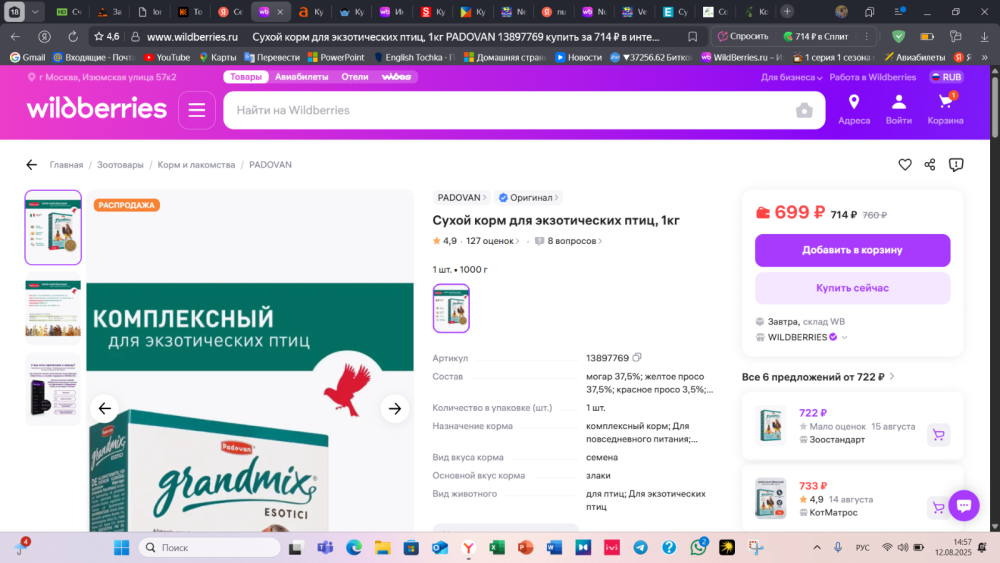Change delivery address Москва, Изюмская улица
The height and width of the screenshot is (563, 1000).
click(101, 77)
